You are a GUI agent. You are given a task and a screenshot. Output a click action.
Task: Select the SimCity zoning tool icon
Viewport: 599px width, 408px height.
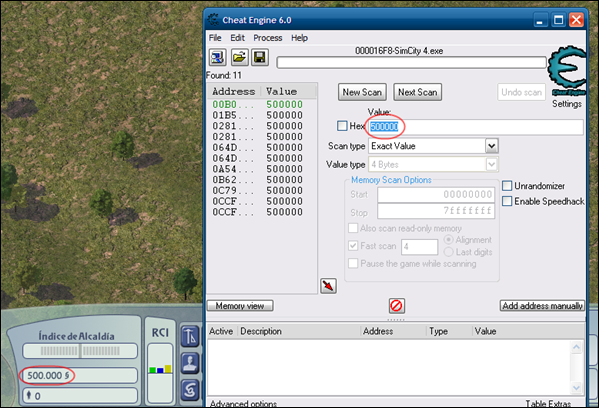pos(190,336)
